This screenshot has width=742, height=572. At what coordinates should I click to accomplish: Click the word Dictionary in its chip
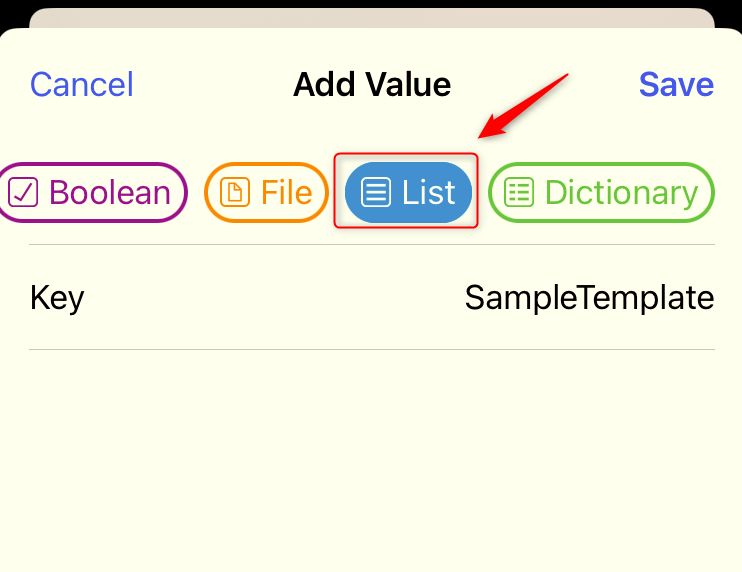pyautogui.click(x=621, y=192)
